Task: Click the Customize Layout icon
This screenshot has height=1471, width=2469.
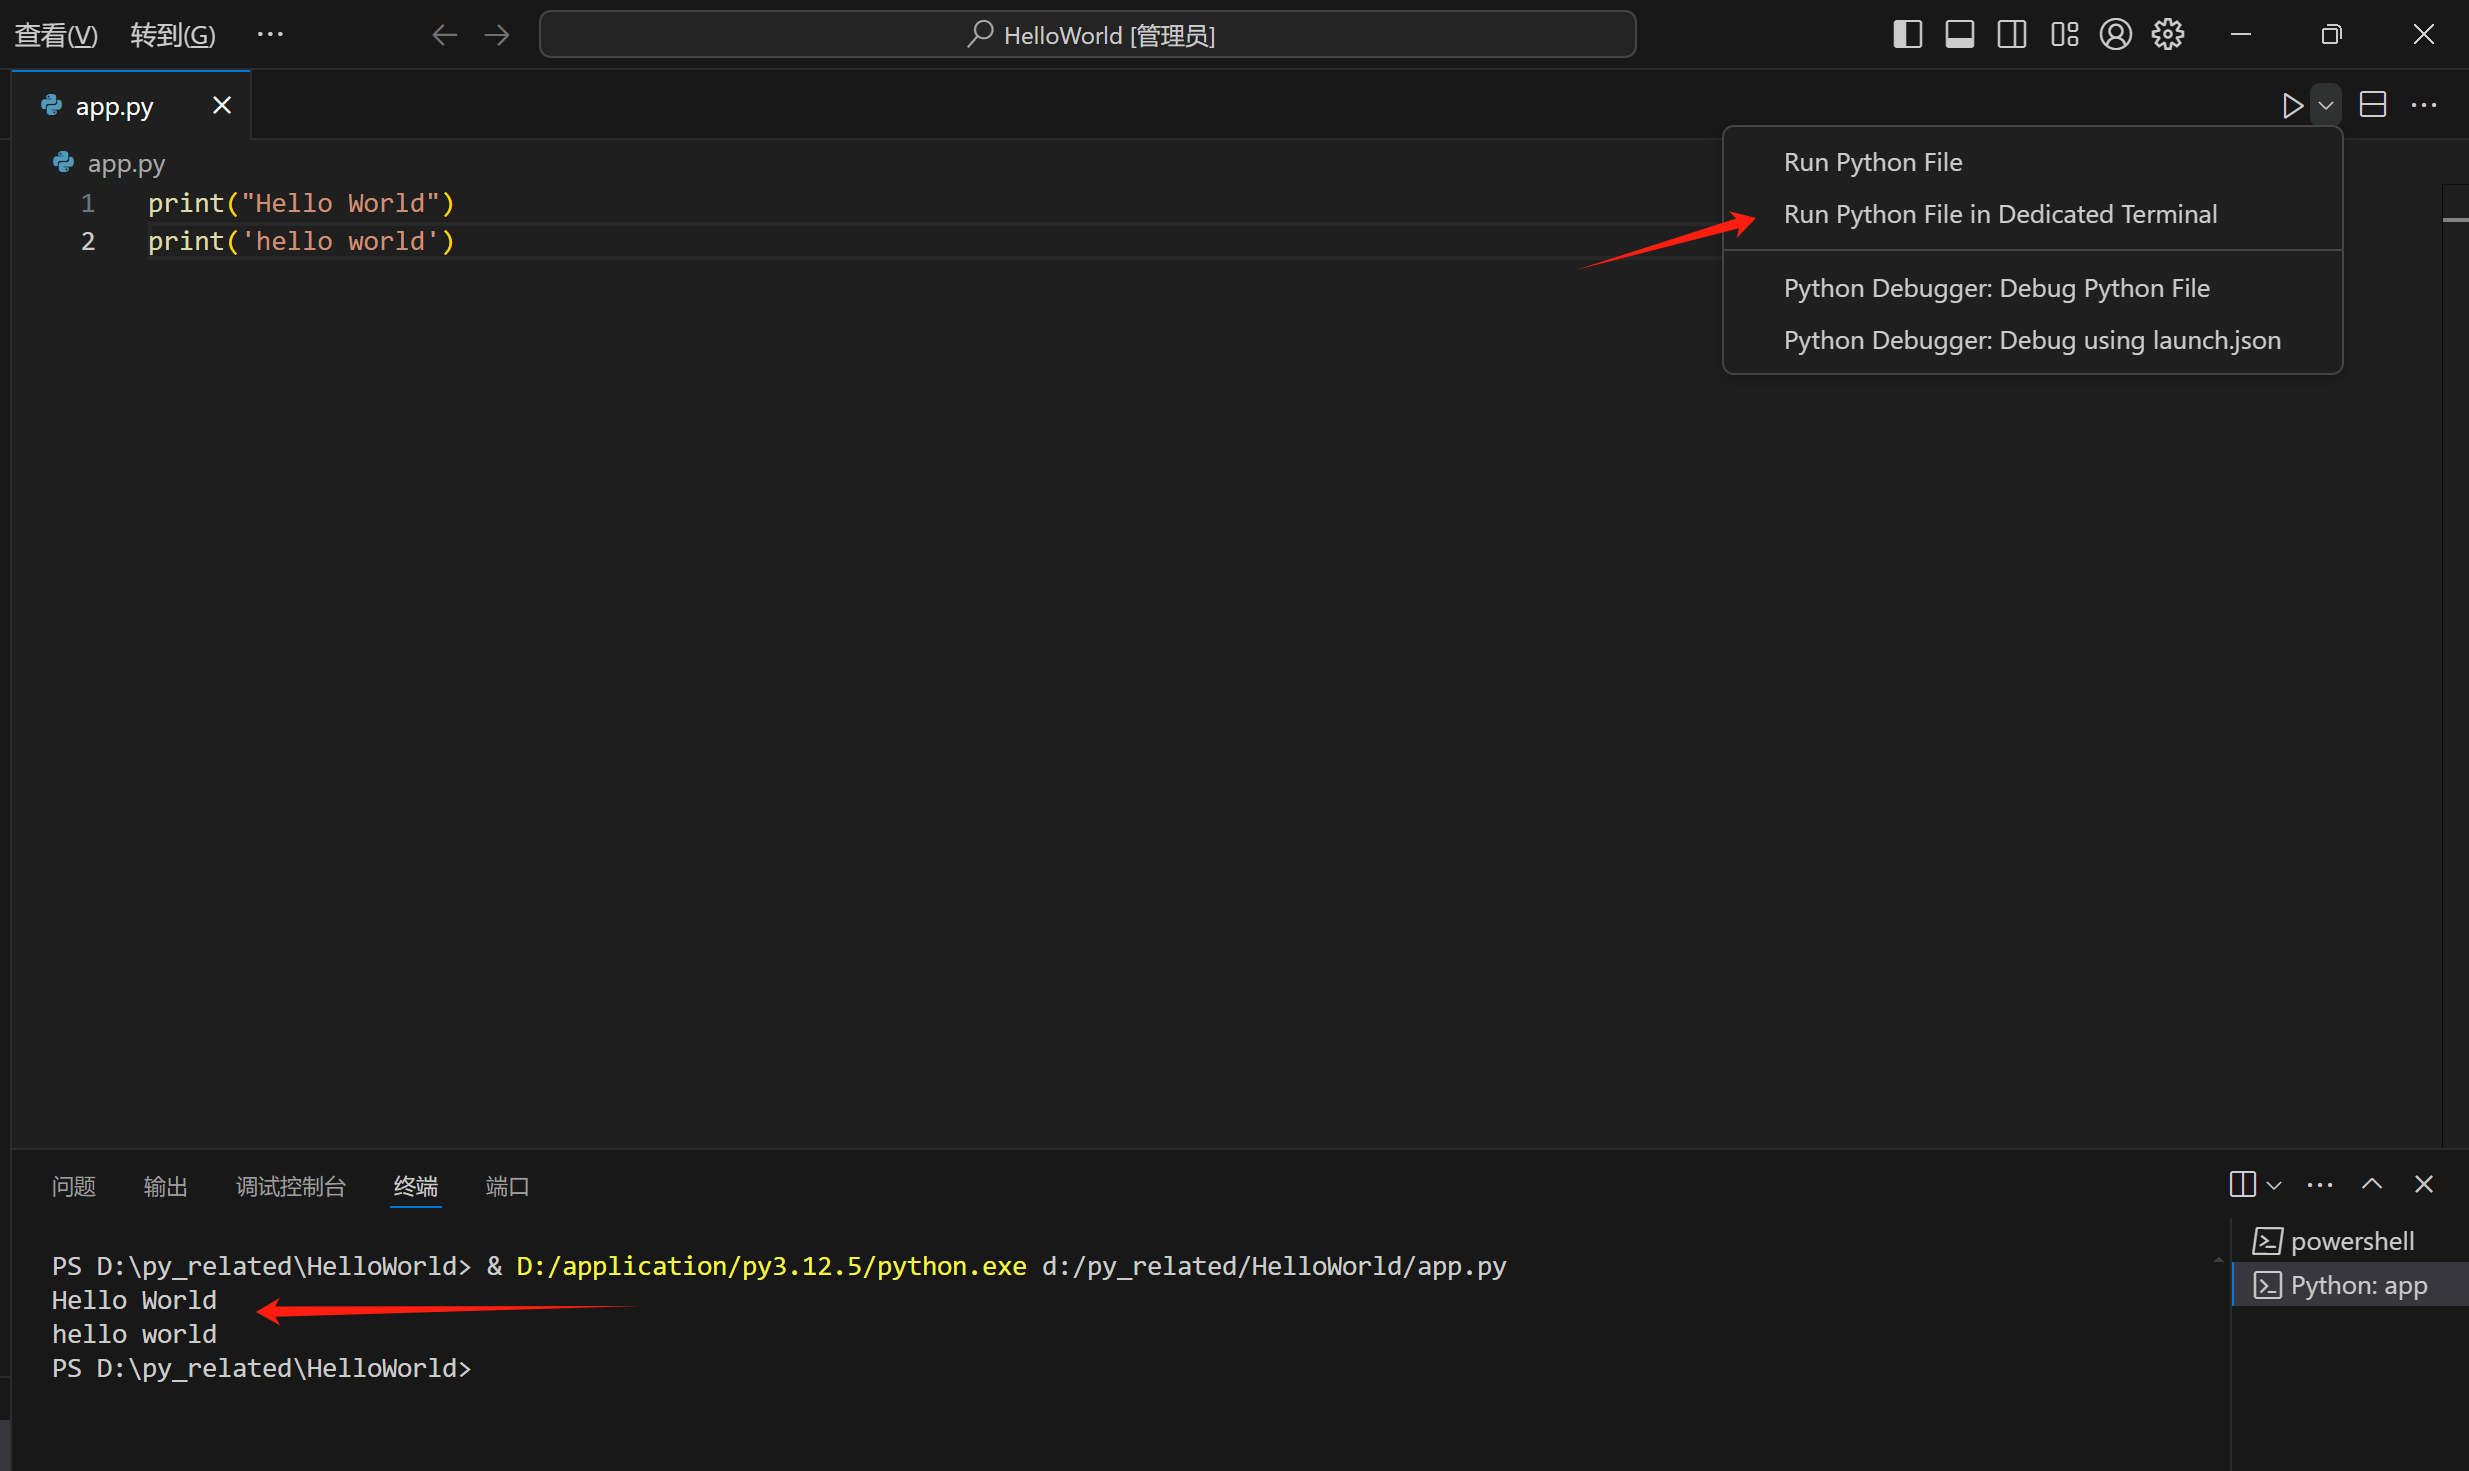Action: 2064,35
